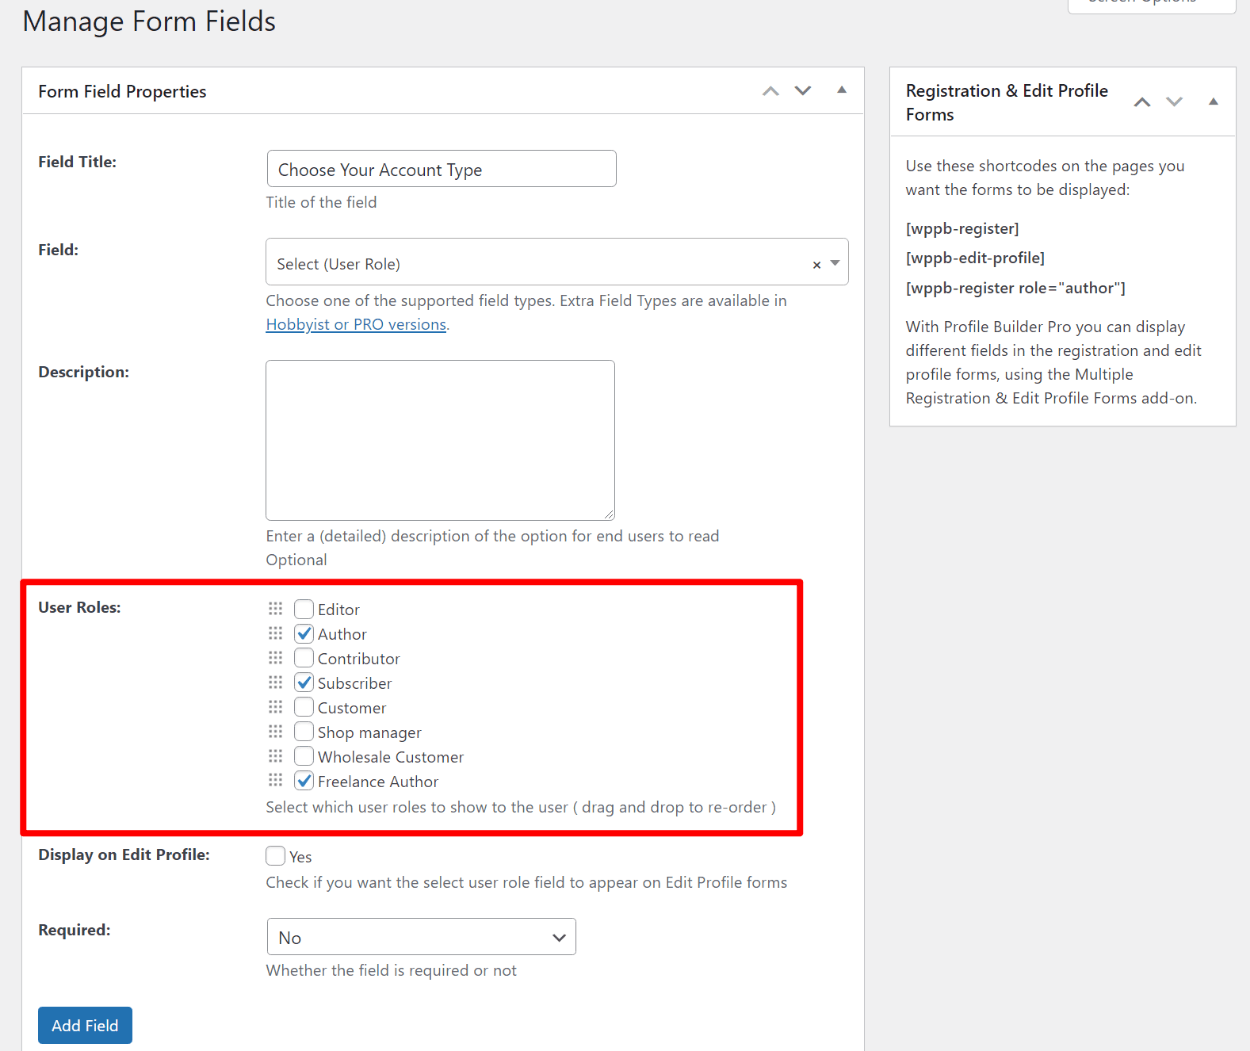The height and width of the screenshot is (1051, 1250).
Task: Click the Field Title input box
Action: [x=441, y=169]
